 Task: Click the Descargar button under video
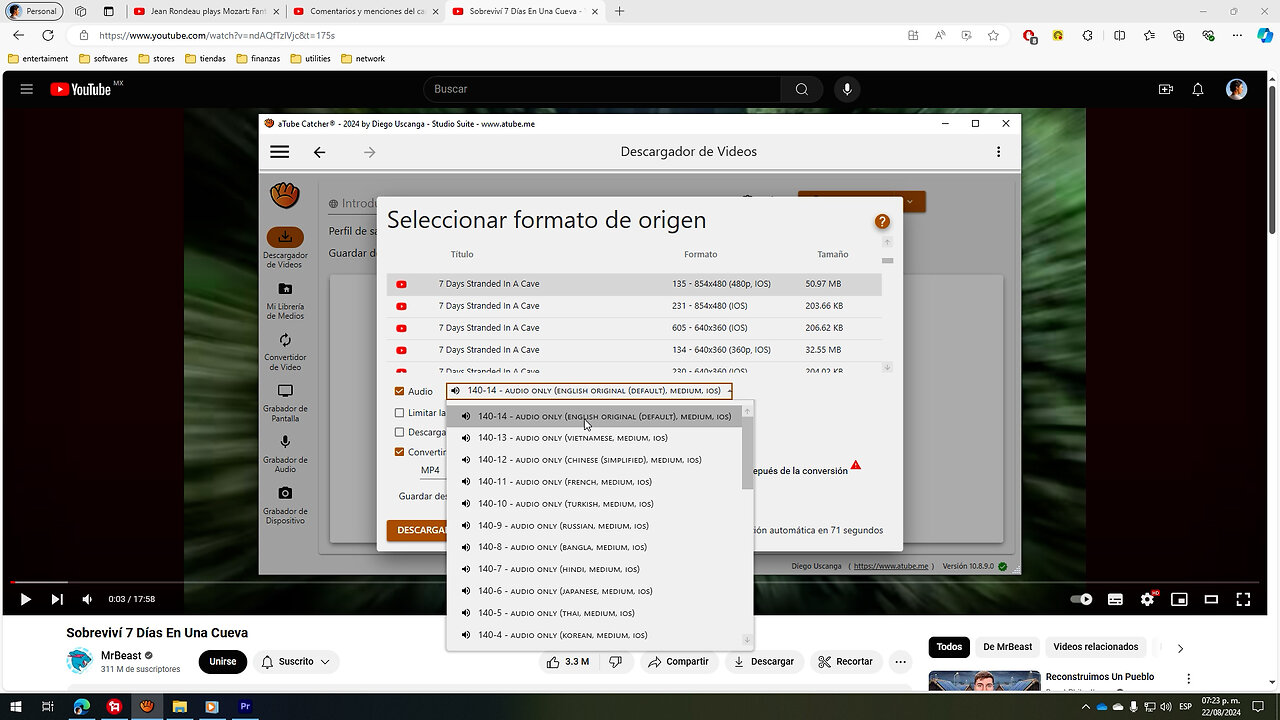(764, 661)
